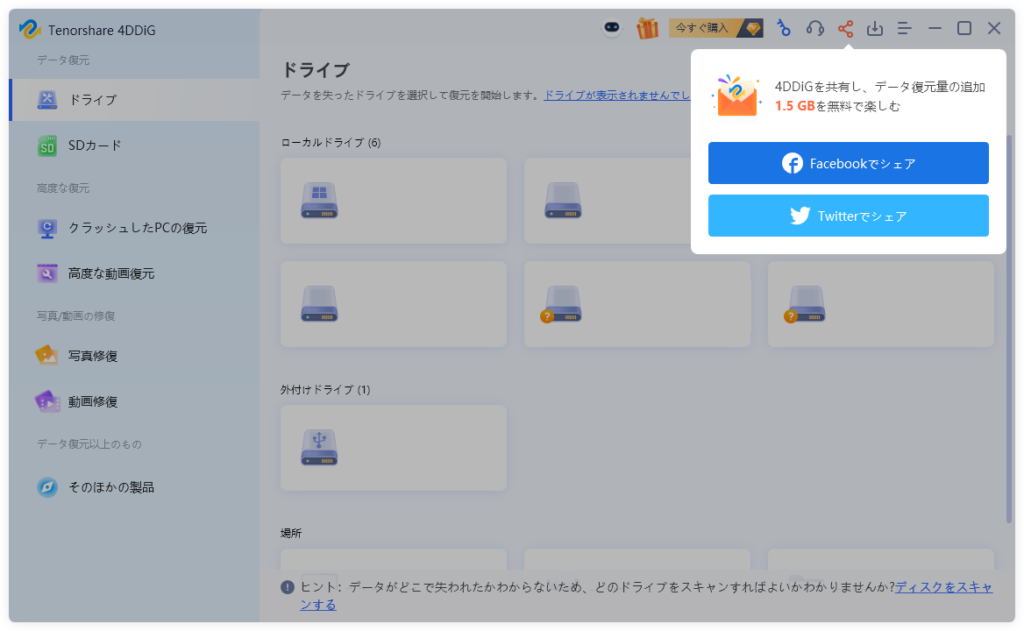The image size is (1024, 631).
Task: Maximize the 4DDiG window
Action: pyautogui.click(x=964, y=28)
